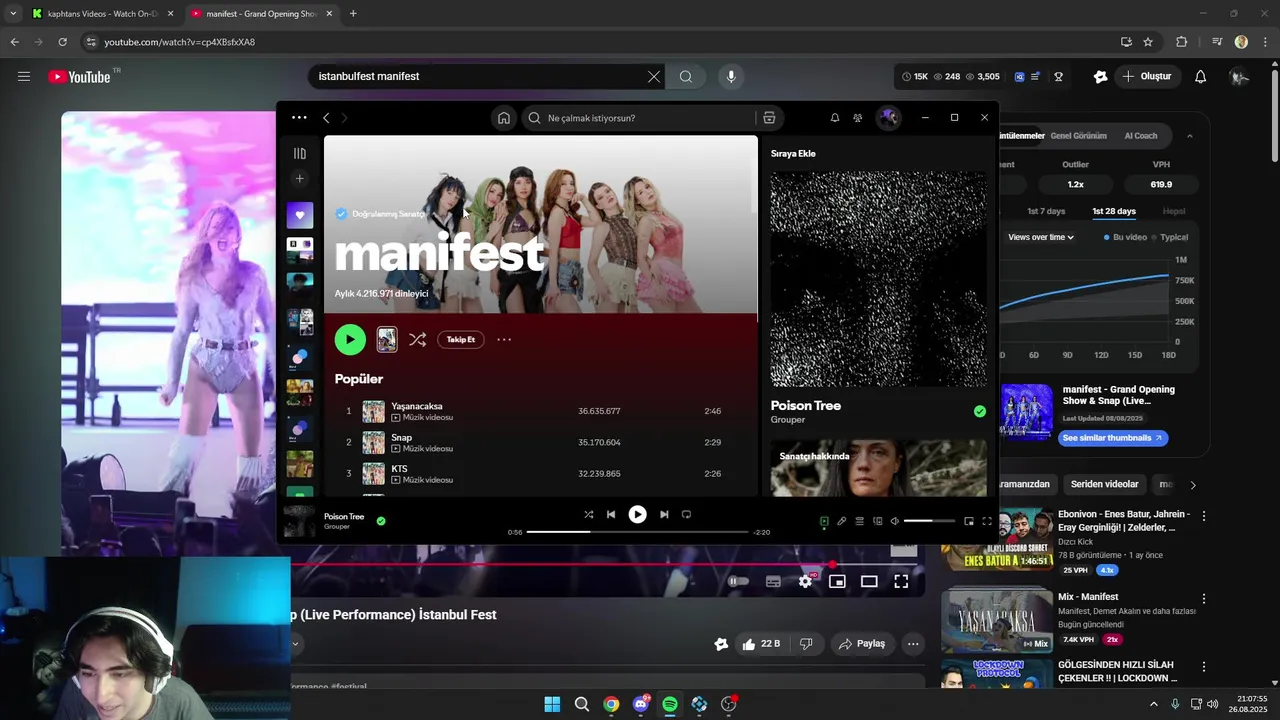Open Liked Songs heart tile in sidebar
The width and height of the screenshot is (1280, 720).
[x=300, y=215]
